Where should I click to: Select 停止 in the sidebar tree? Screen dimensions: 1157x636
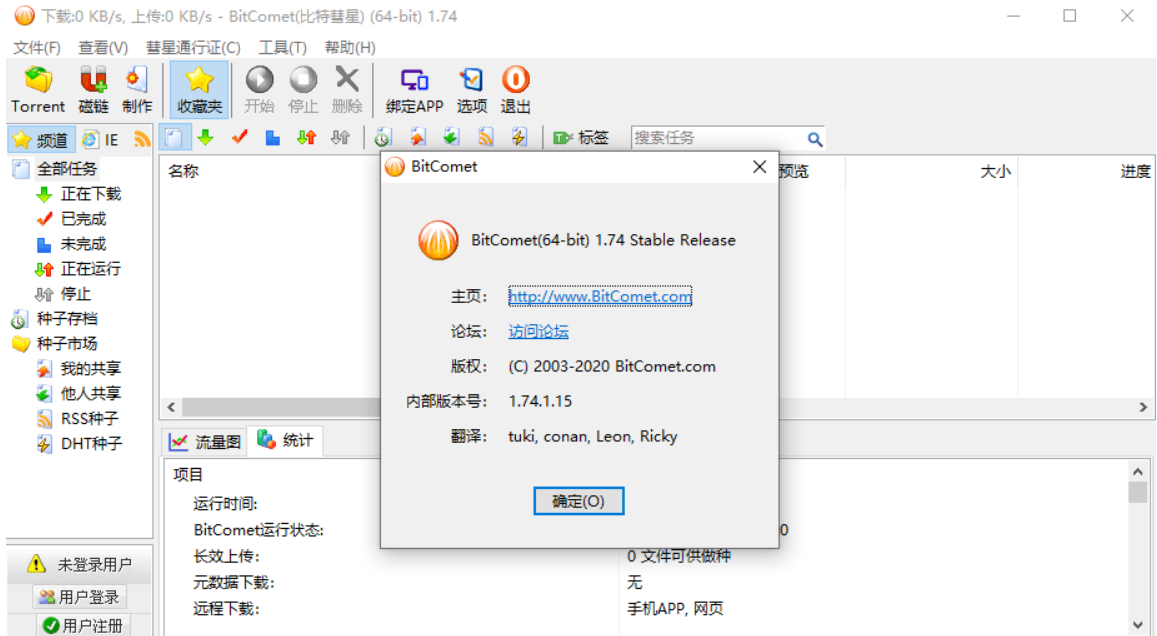(x=75, y=294)
